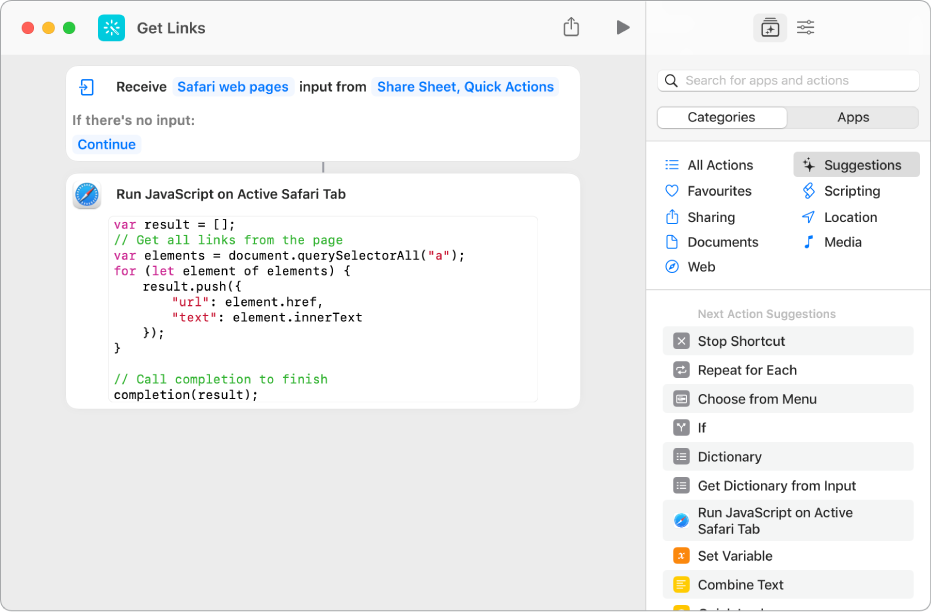Image resolution: width=931 pixels, height=612 pixels.
Task: Select the Media category
Action: tap(842, 242)
